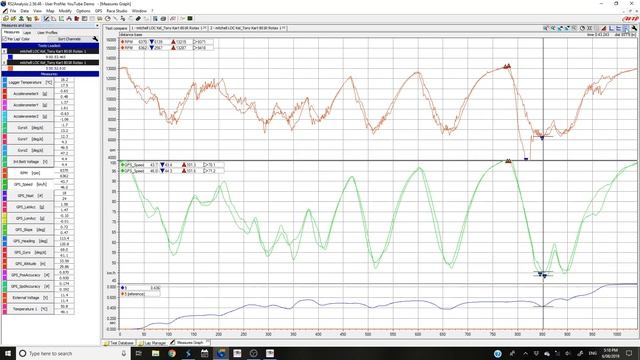Open the GPS menu
The width and height of the screenshot is (640, 360).
98,11
